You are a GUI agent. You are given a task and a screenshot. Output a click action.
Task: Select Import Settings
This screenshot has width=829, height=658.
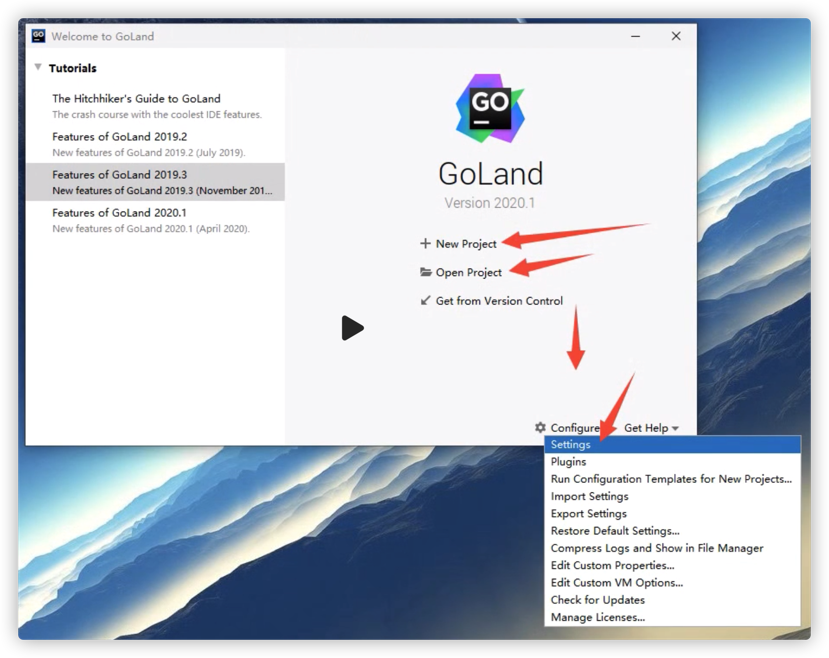pyautogui.click(x=673, y=496)
